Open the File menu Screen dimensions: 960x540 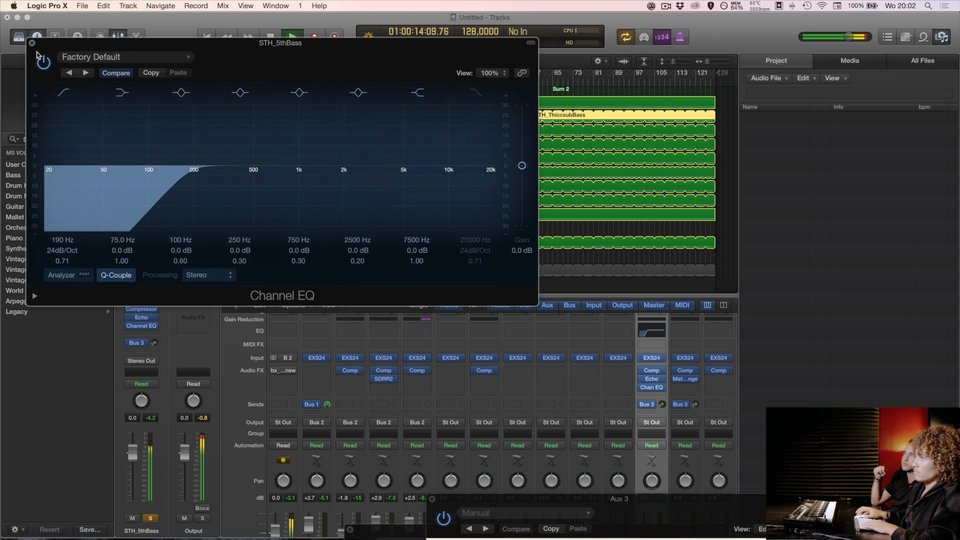click(82, 6)
